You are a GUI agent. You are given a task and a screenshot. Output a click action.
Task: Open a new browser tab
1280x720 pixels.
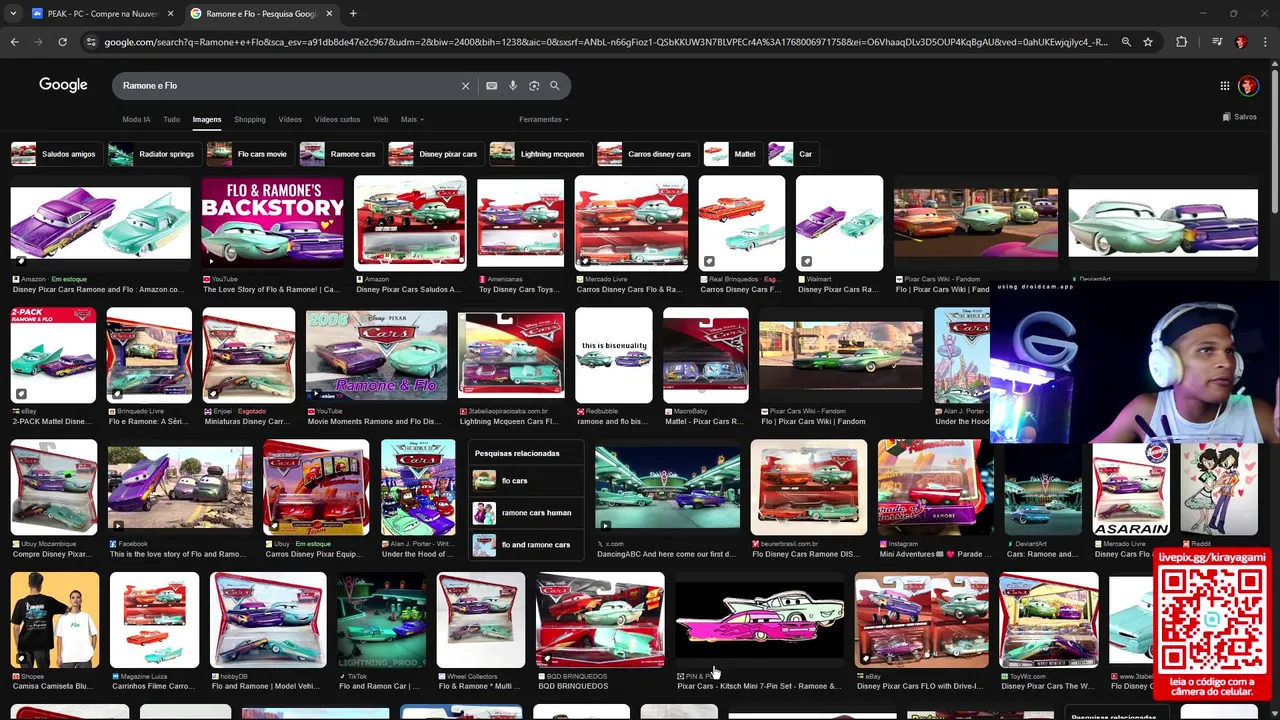pyautogui.click(x=353, y=14)
